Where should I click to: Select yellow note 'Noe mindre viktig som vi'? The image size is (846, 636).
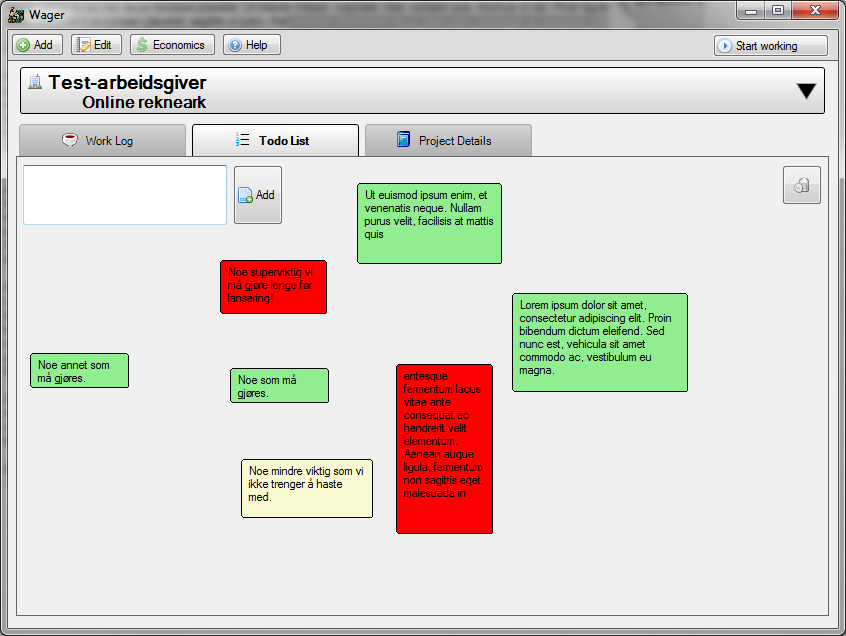307,489
